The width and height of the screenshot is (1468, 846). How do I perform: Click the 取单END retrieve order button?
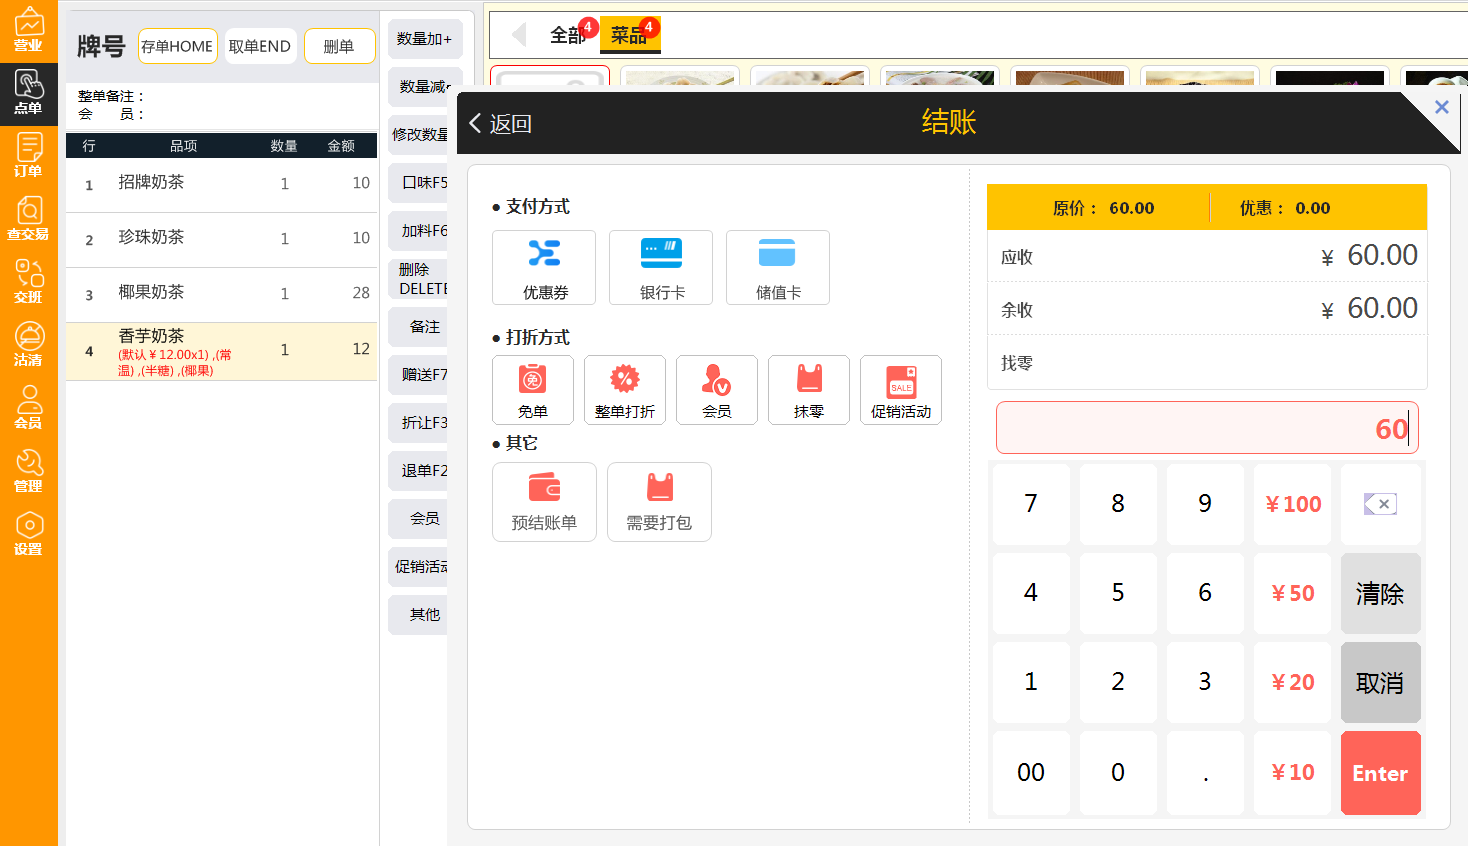[x=260, y=45]
